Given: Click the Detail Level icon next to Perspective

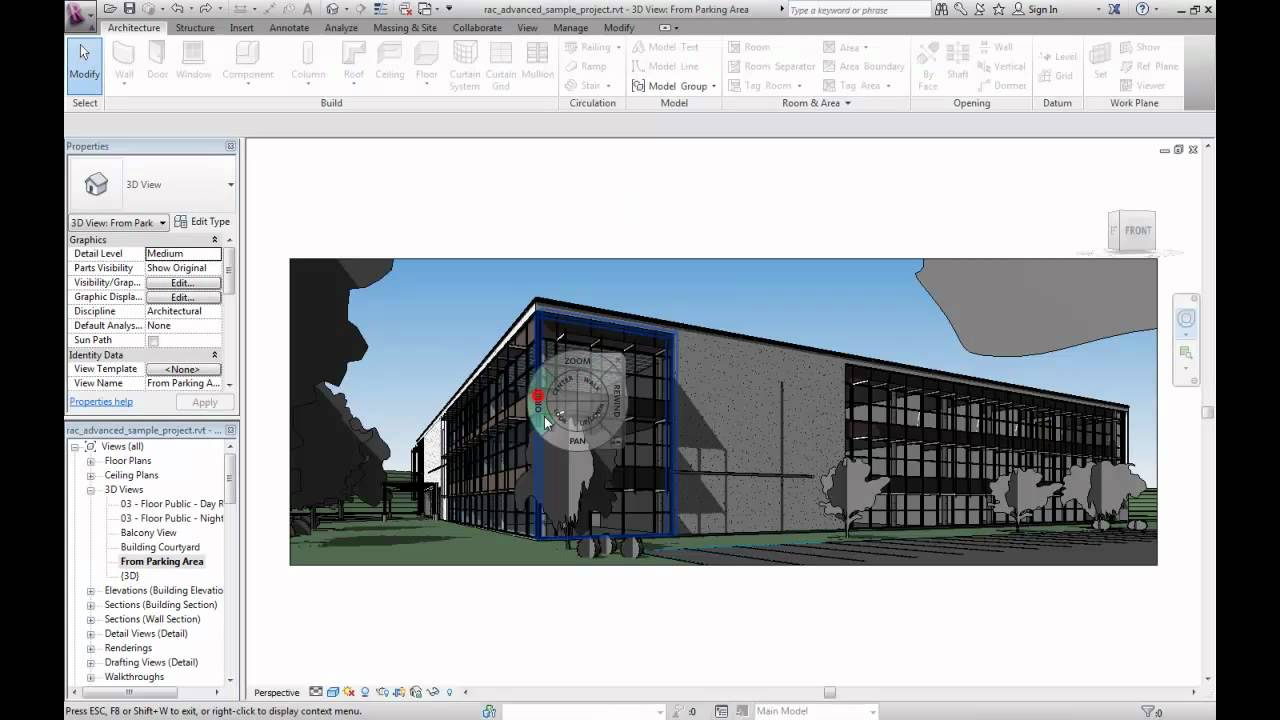Looking at the screenshot, I should (315, 692).
